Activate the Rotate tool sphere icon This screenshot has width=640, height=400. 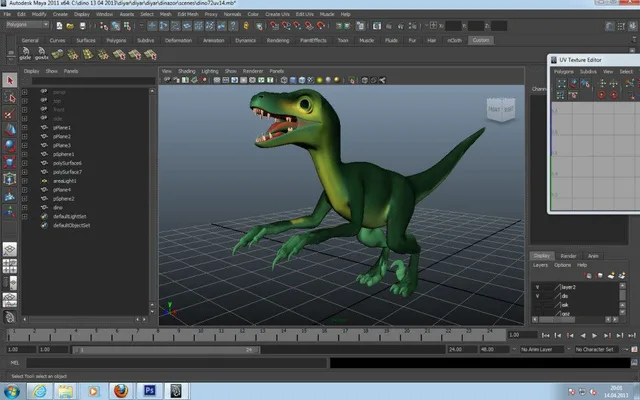(x=10, y=146)
